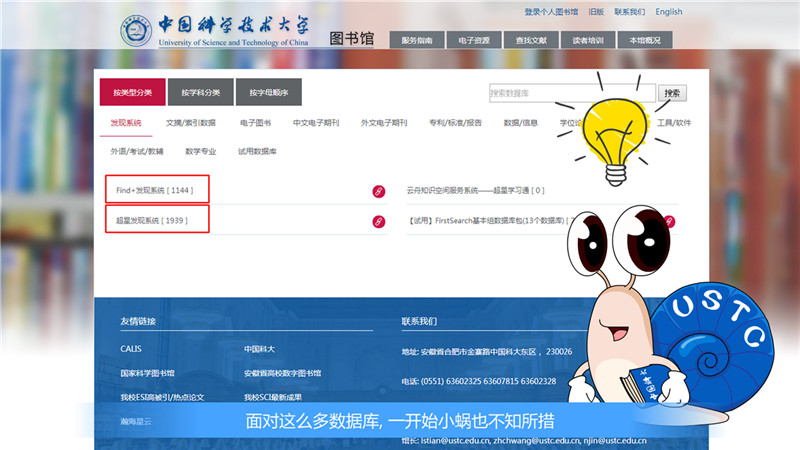Select the 发现系统 category
This screenshot has width=800, height=450.
click(x=126, y=123)
